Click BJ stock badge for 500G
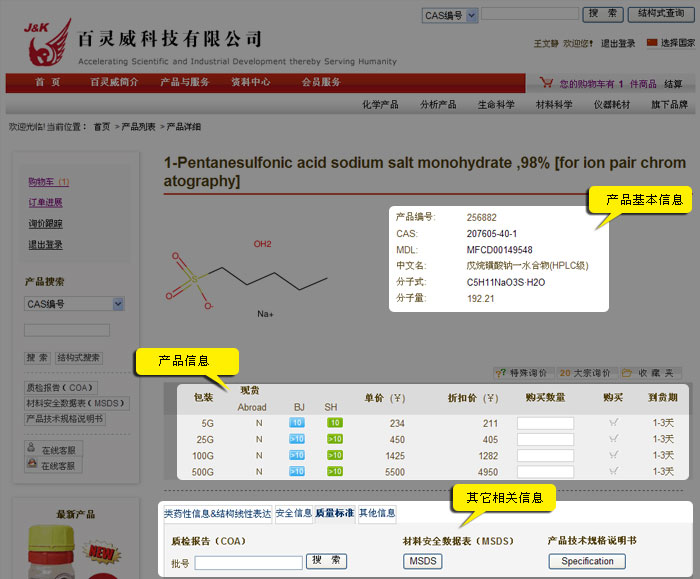This screenshot has height=579, width=700. [x=297, y=471]
